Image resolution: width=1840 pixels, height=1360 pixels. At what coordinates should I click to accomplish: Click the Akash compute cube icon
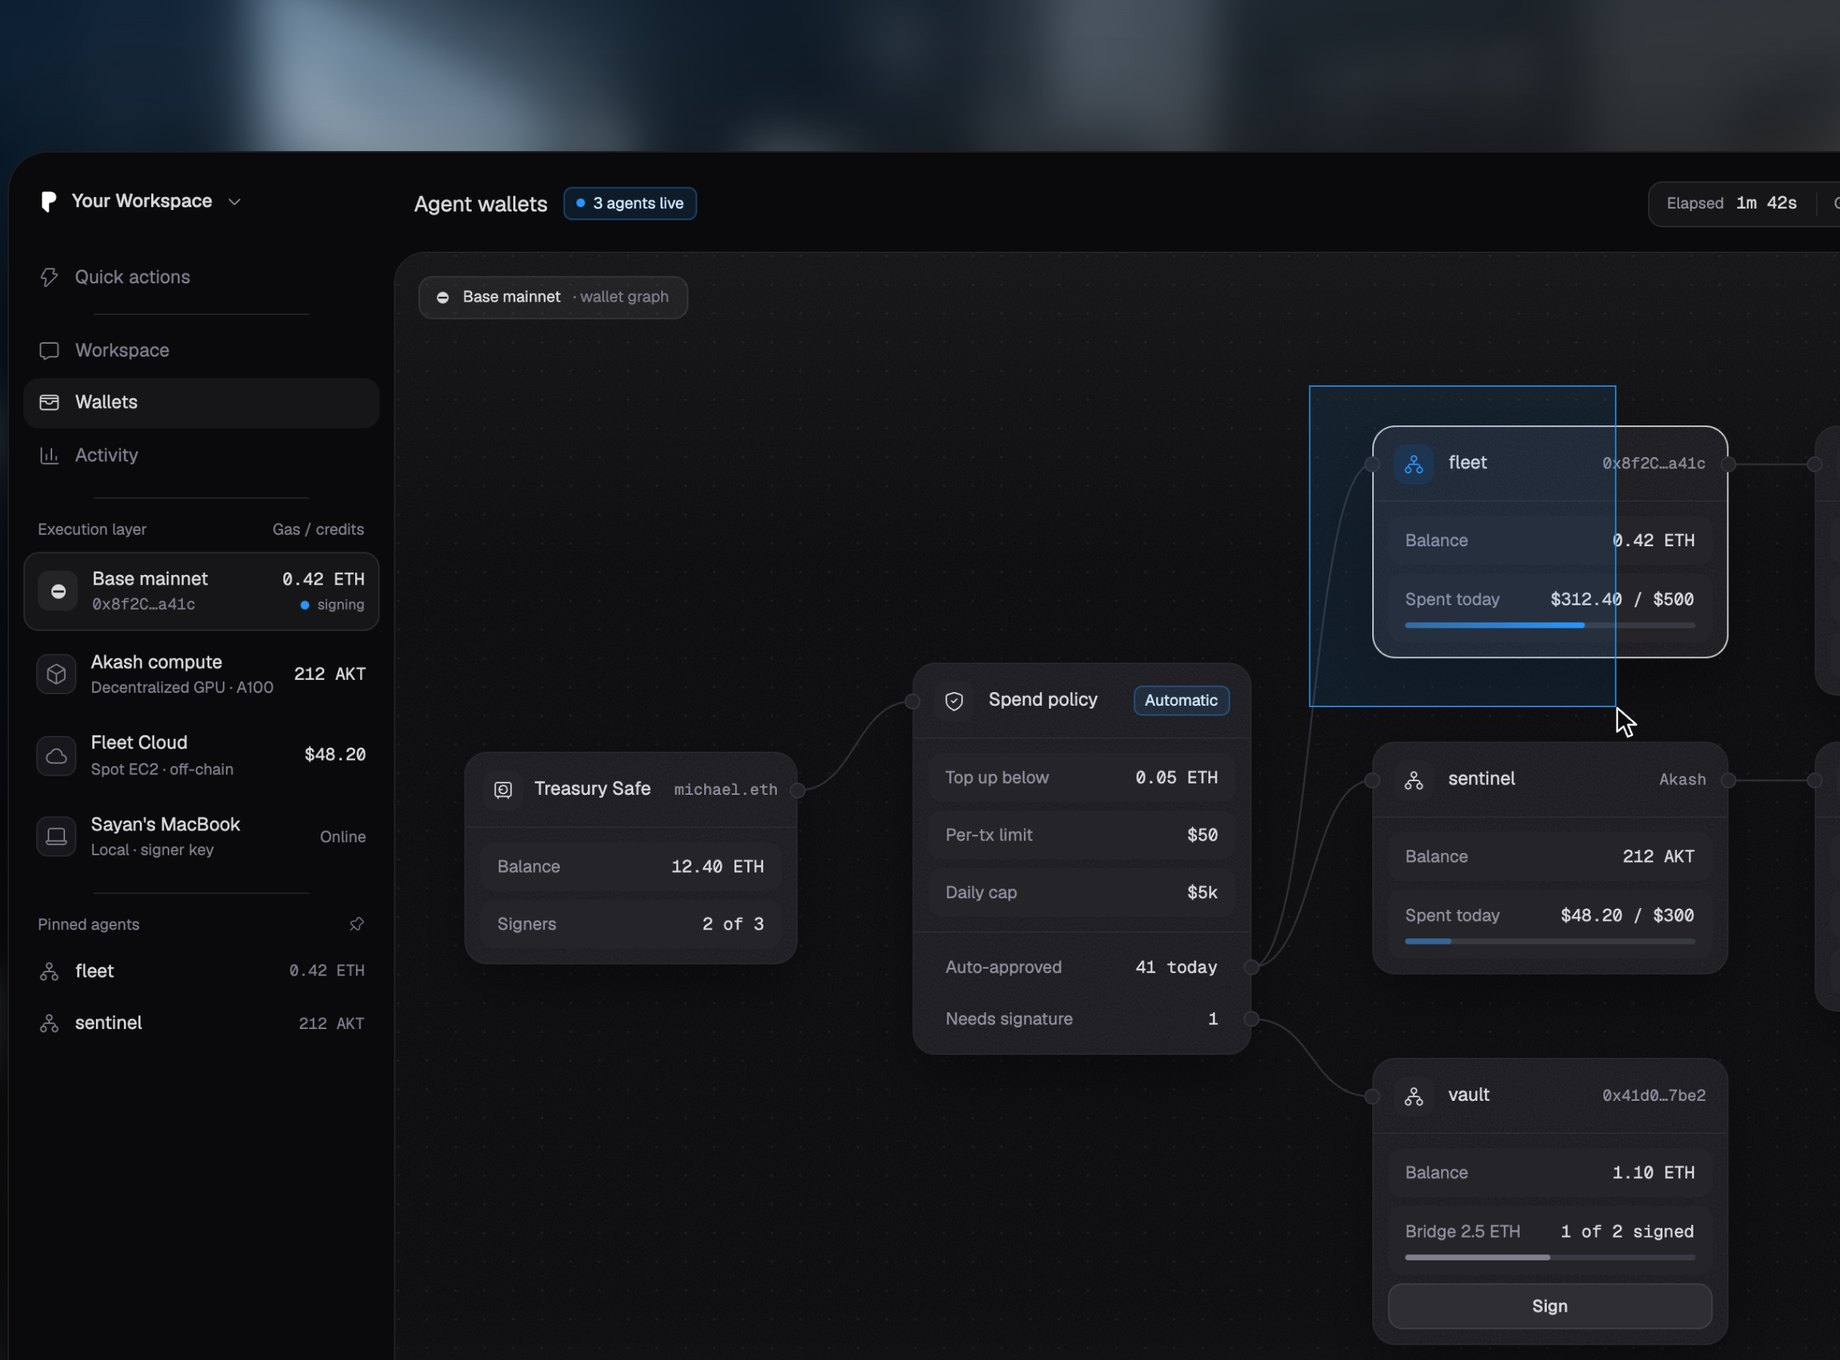pyautogui.click(x=57, y=674)
